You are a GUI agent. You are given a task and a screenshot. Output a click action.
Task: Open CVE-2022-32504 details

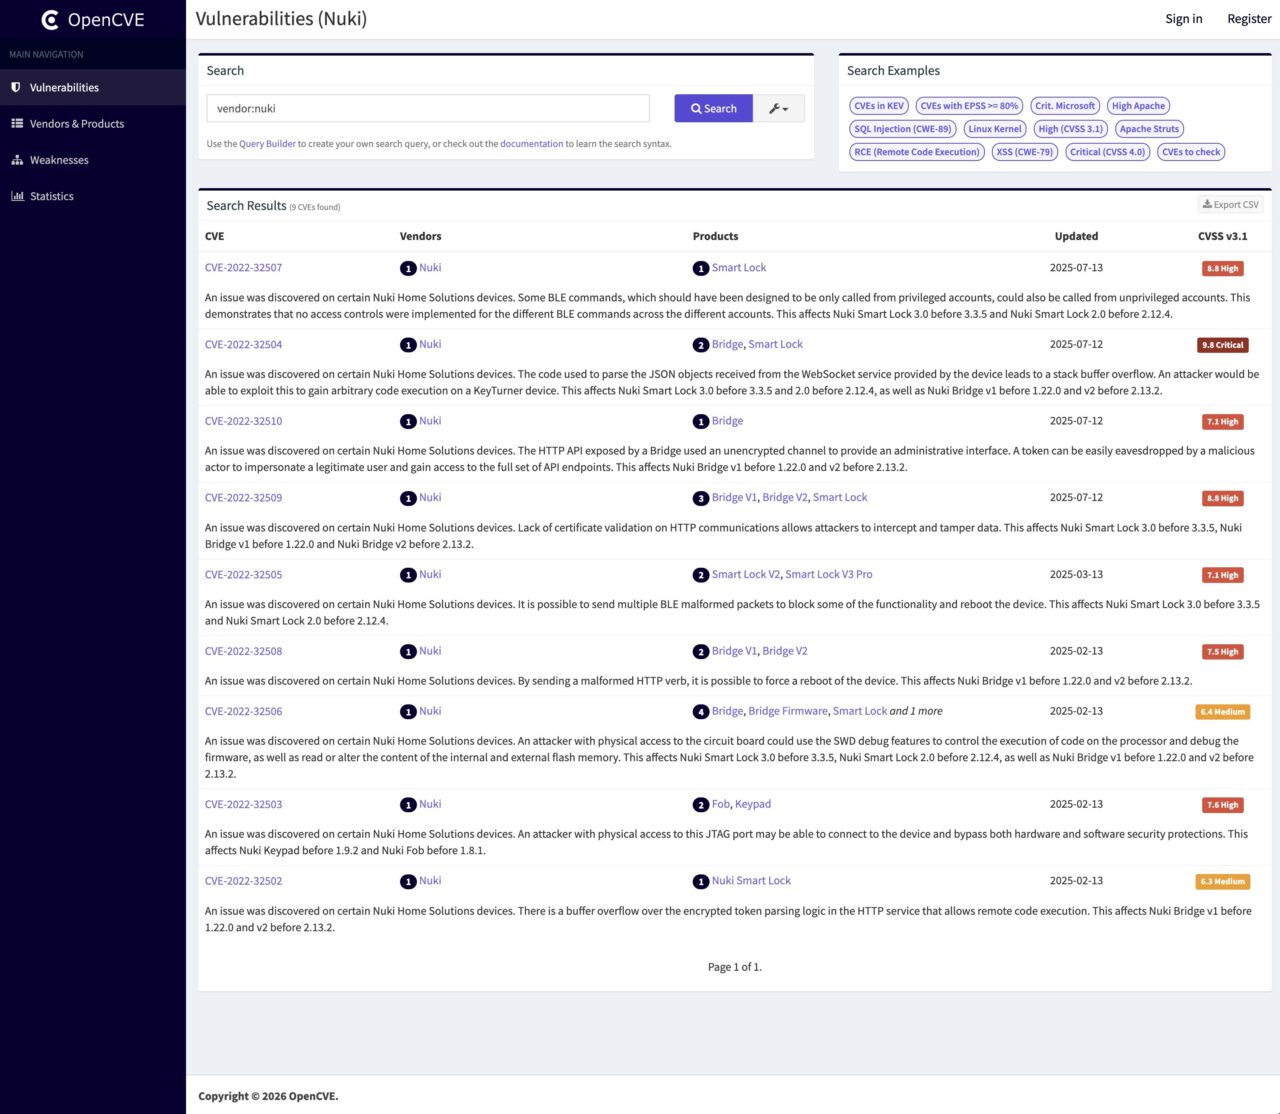243,345
